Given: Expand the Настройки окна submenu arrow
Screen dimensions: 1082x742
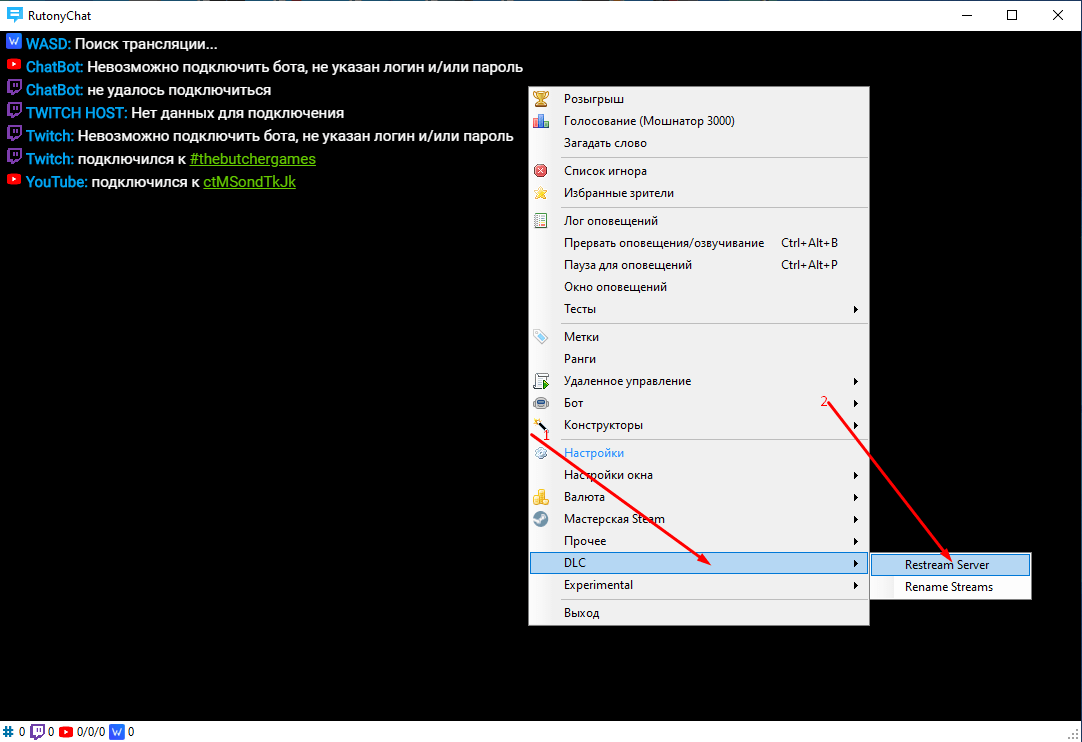Looking at the screenshot, I should [856, 475].
